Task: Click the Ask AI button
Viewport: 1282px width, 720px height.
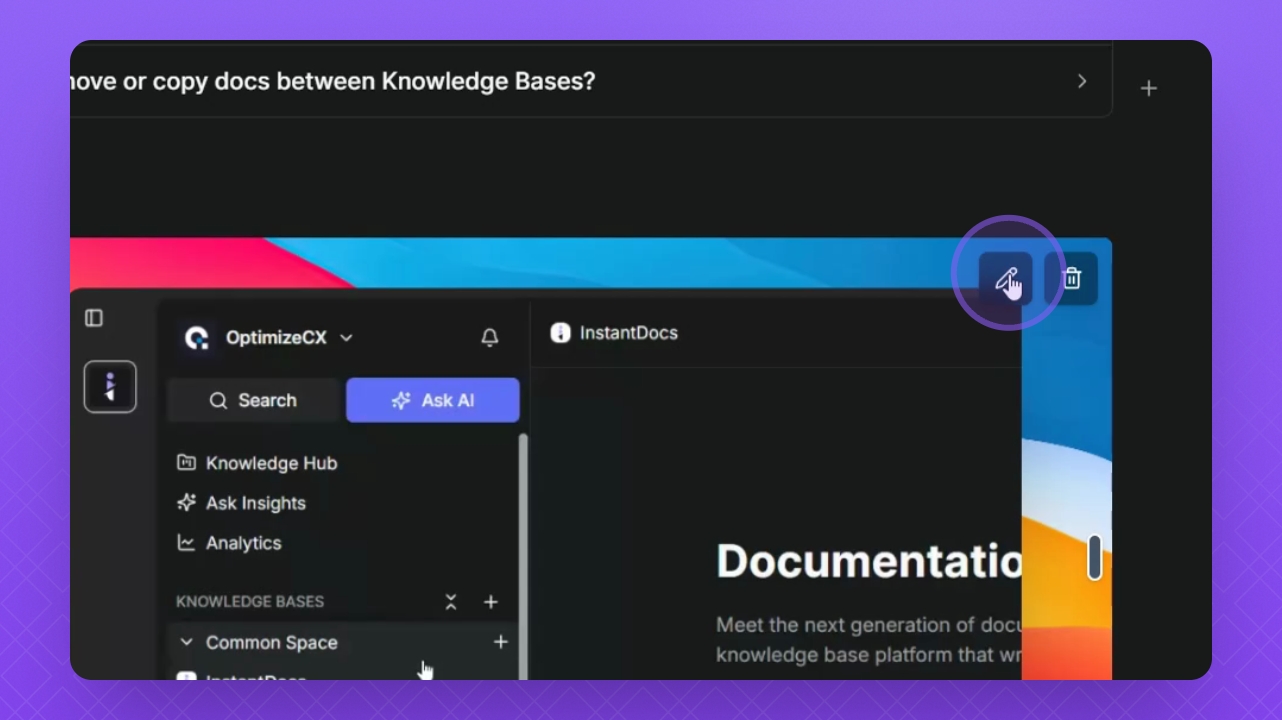Action: [x=433, y=400]
